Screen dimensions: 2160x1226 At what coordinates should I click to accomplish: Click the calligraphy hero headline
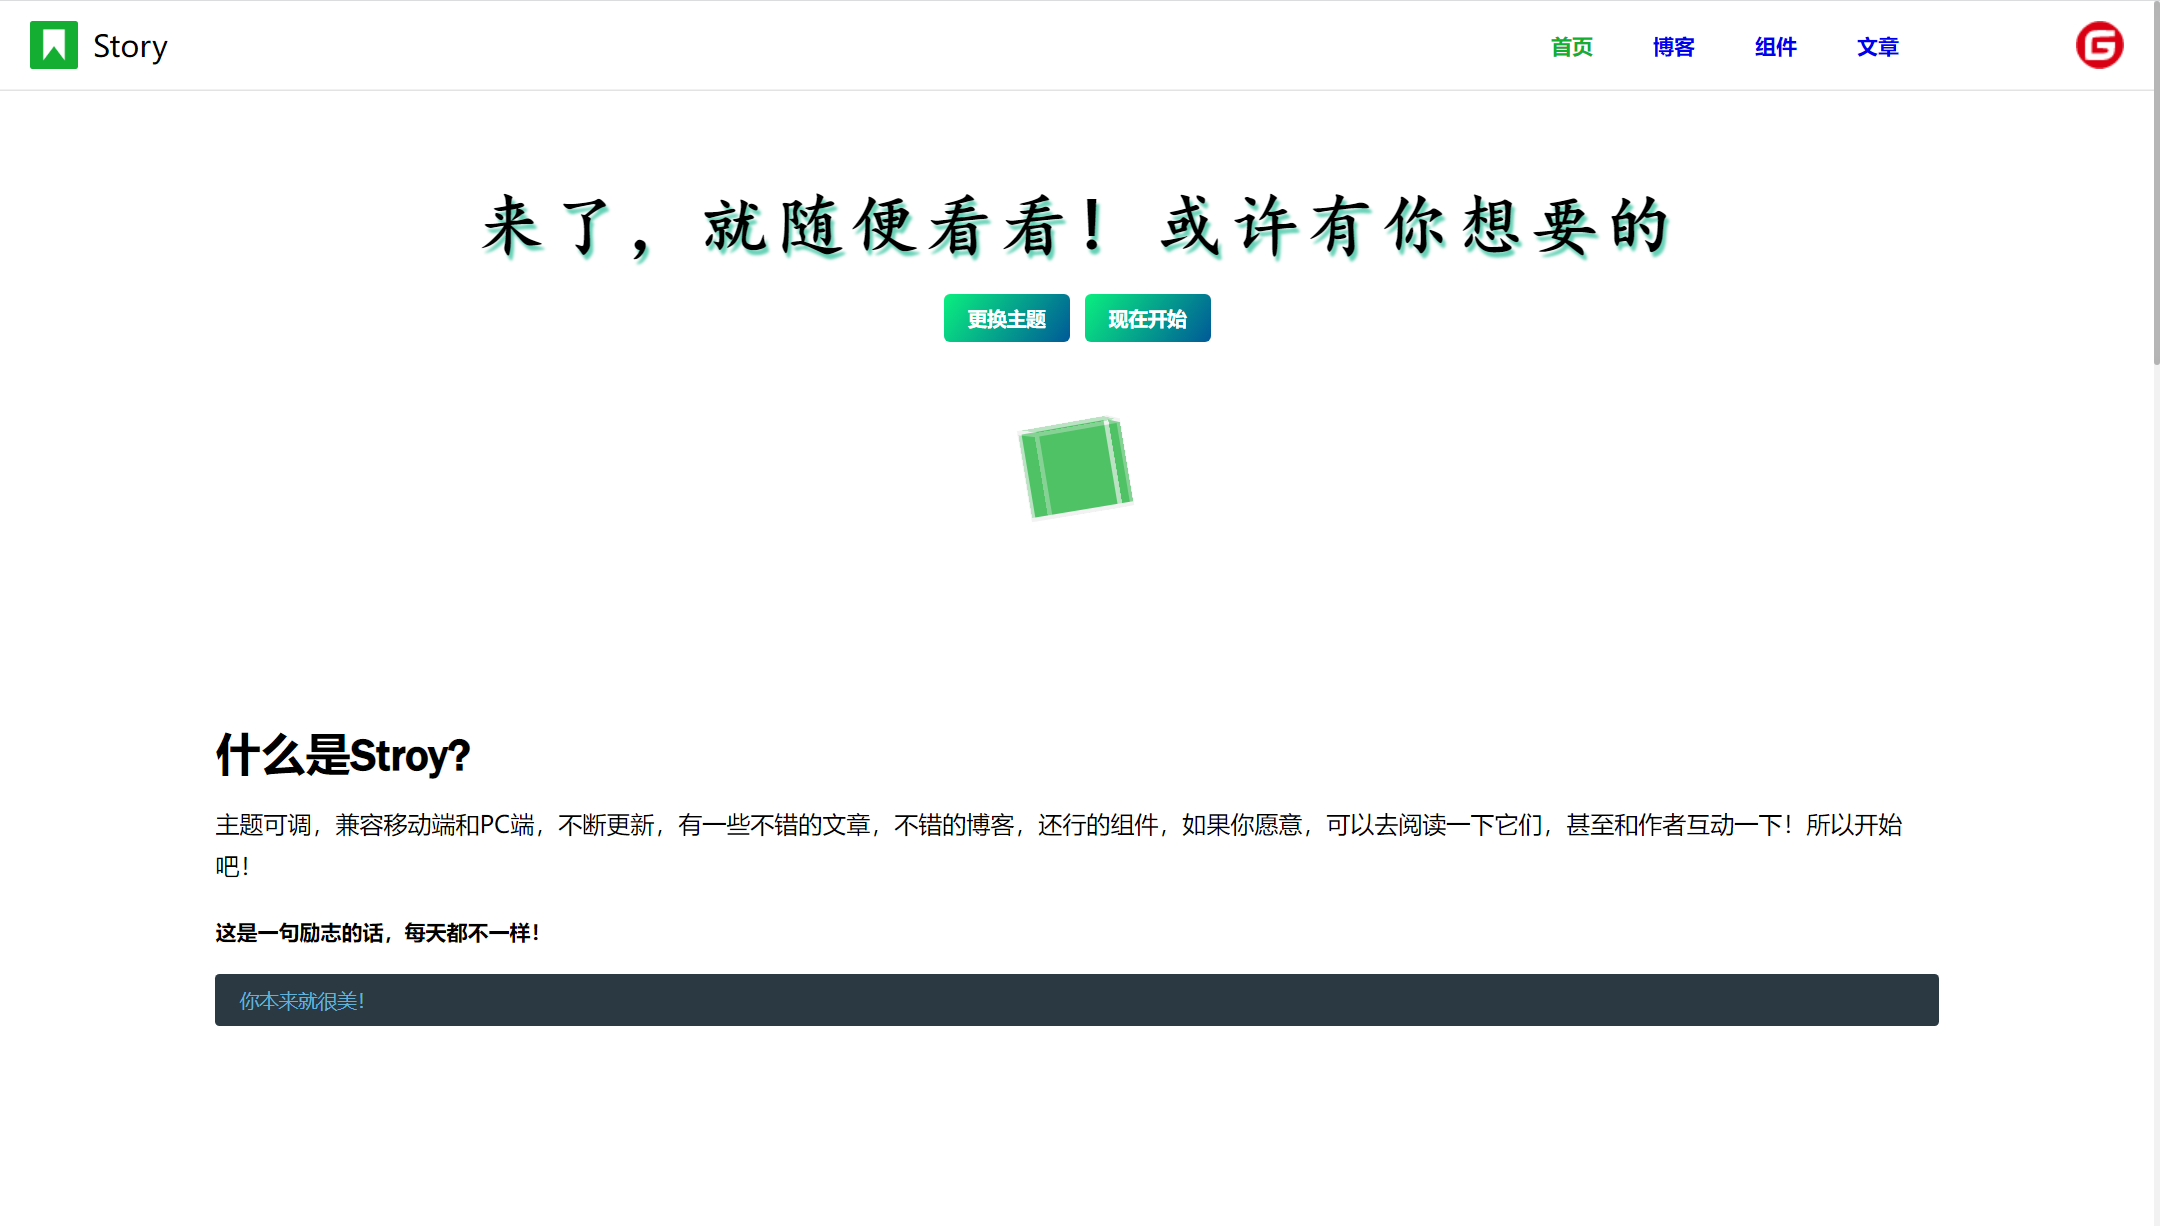point(1075,225)
